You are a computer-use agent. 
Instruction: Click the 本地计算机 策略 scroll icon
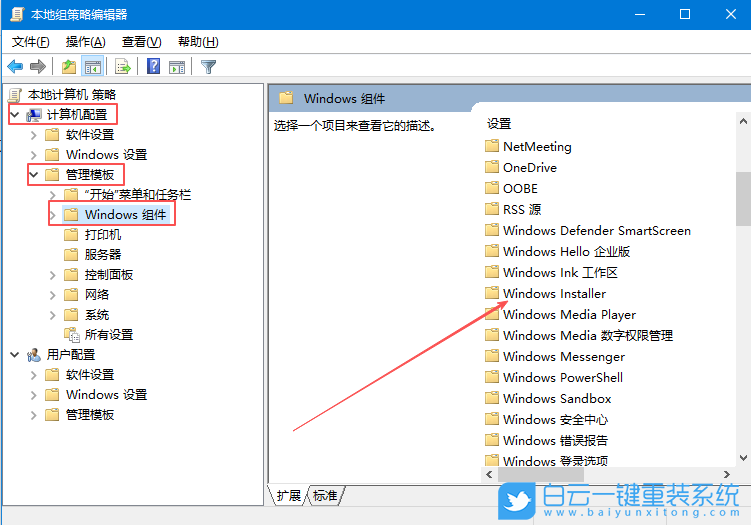tap(14, 95)
